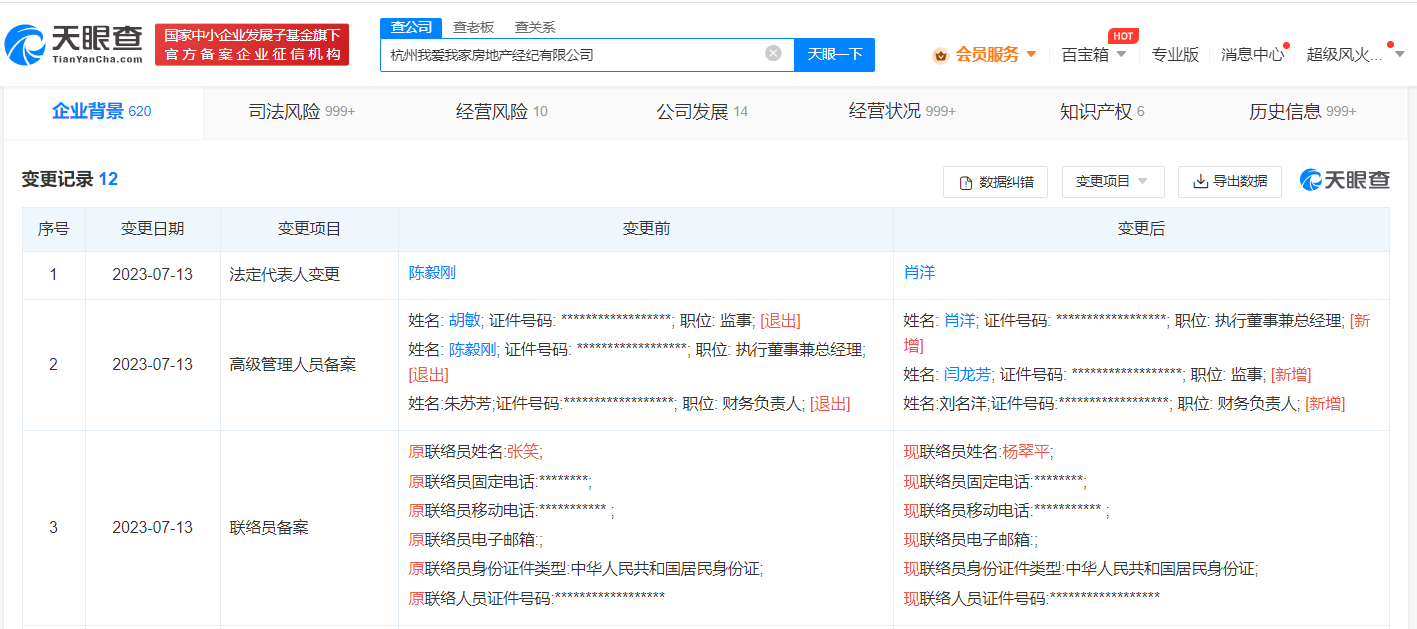Click the 数据纠错 button
The width and height of the screenshot is (1417, 629).
click(x=996, y=181)
